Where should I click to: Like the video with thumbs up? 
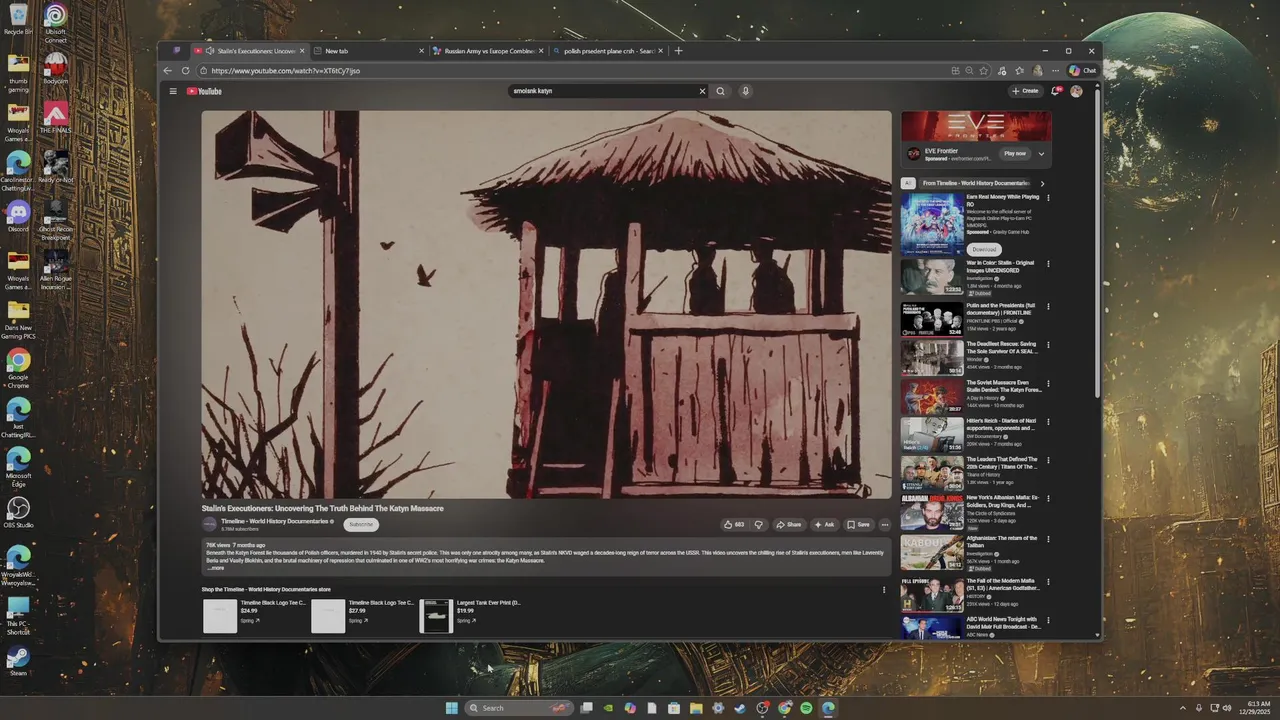pyautogui.click(x=734, y=524)
